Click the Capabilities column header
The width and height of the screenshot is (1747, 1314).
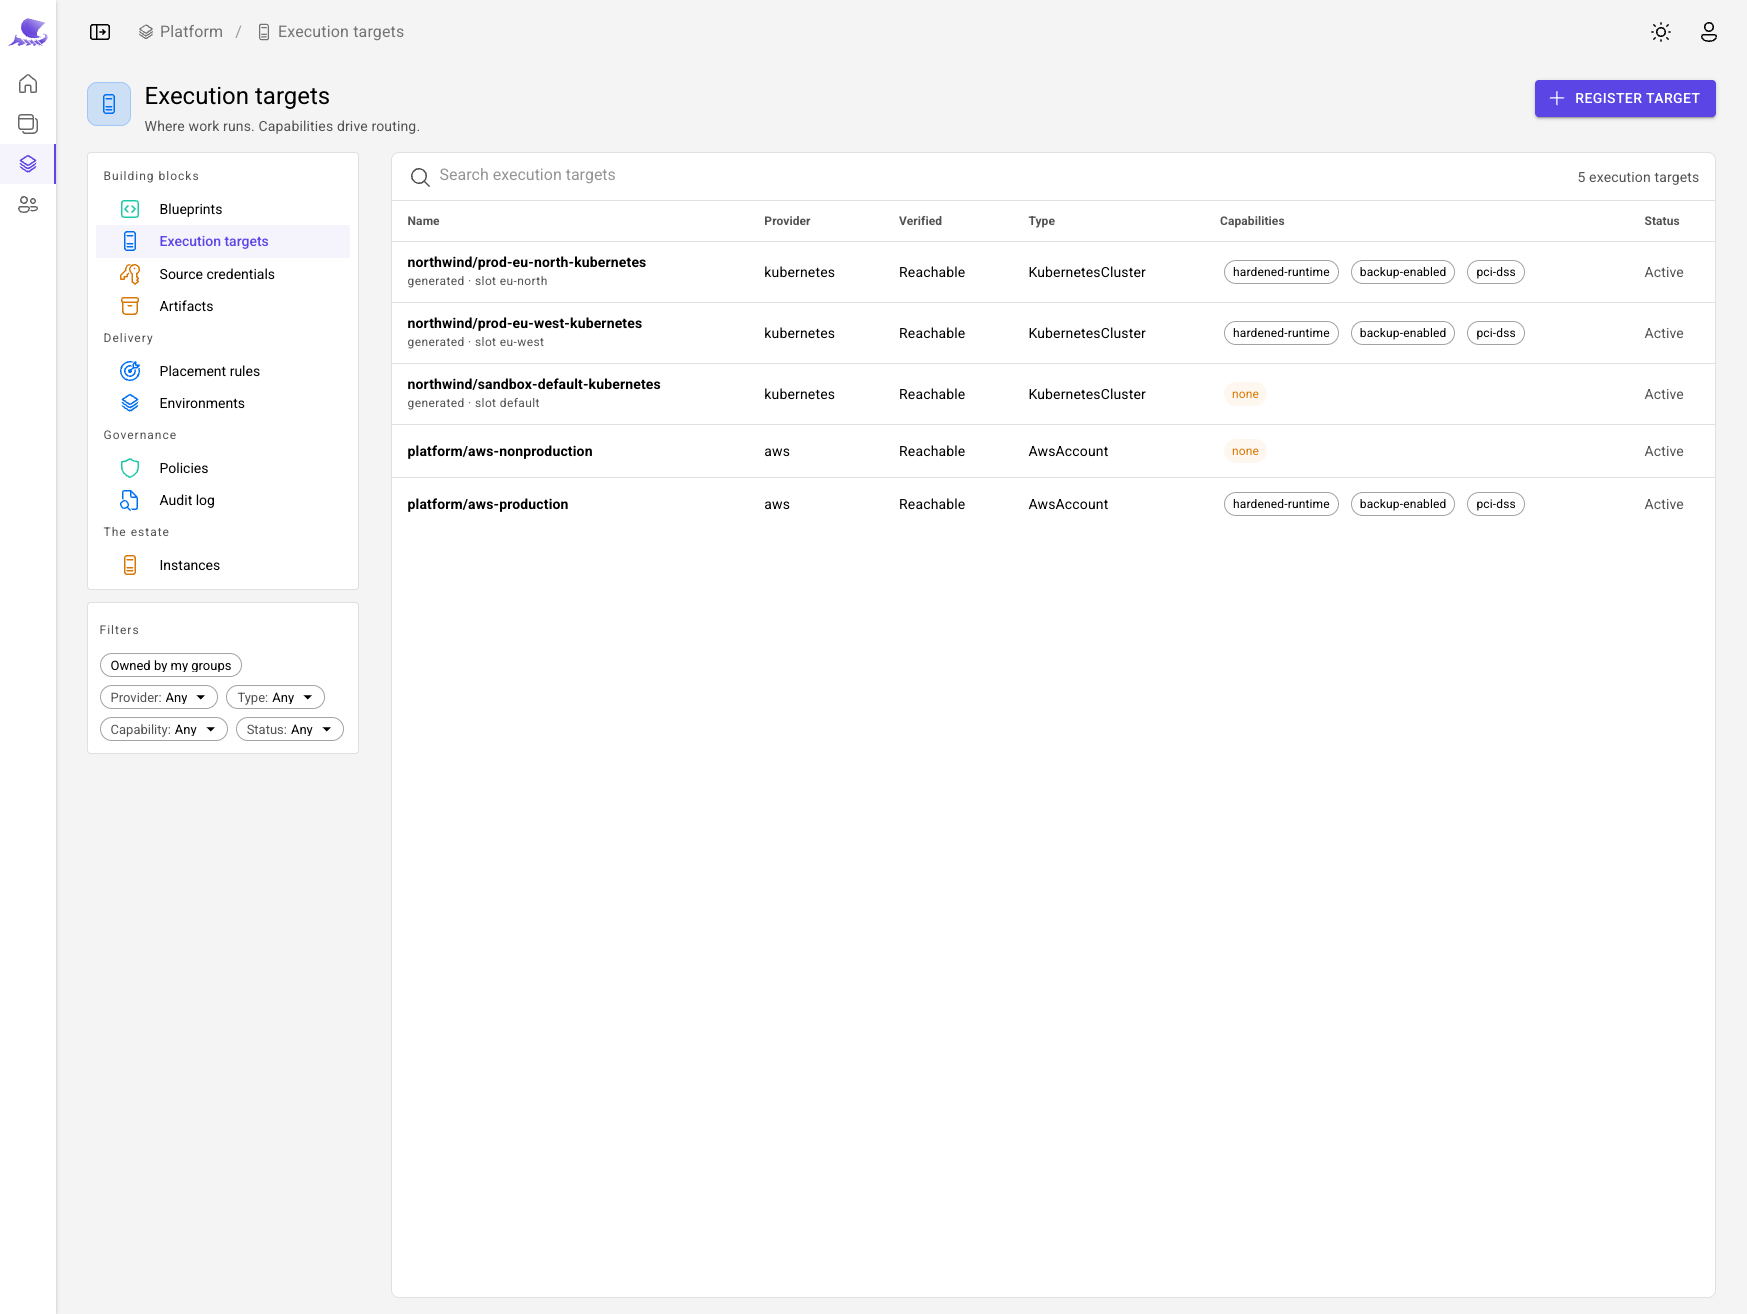coord(1252,221)
